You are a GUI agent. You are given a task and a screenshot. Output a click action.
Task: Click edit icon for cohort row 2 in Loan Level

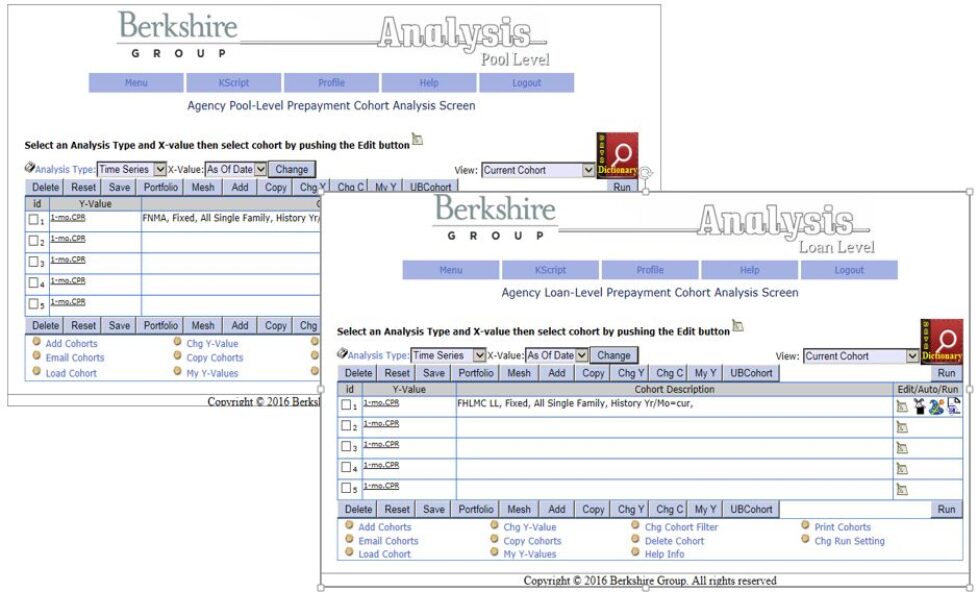pyautogui.click(x=902, y=427)
